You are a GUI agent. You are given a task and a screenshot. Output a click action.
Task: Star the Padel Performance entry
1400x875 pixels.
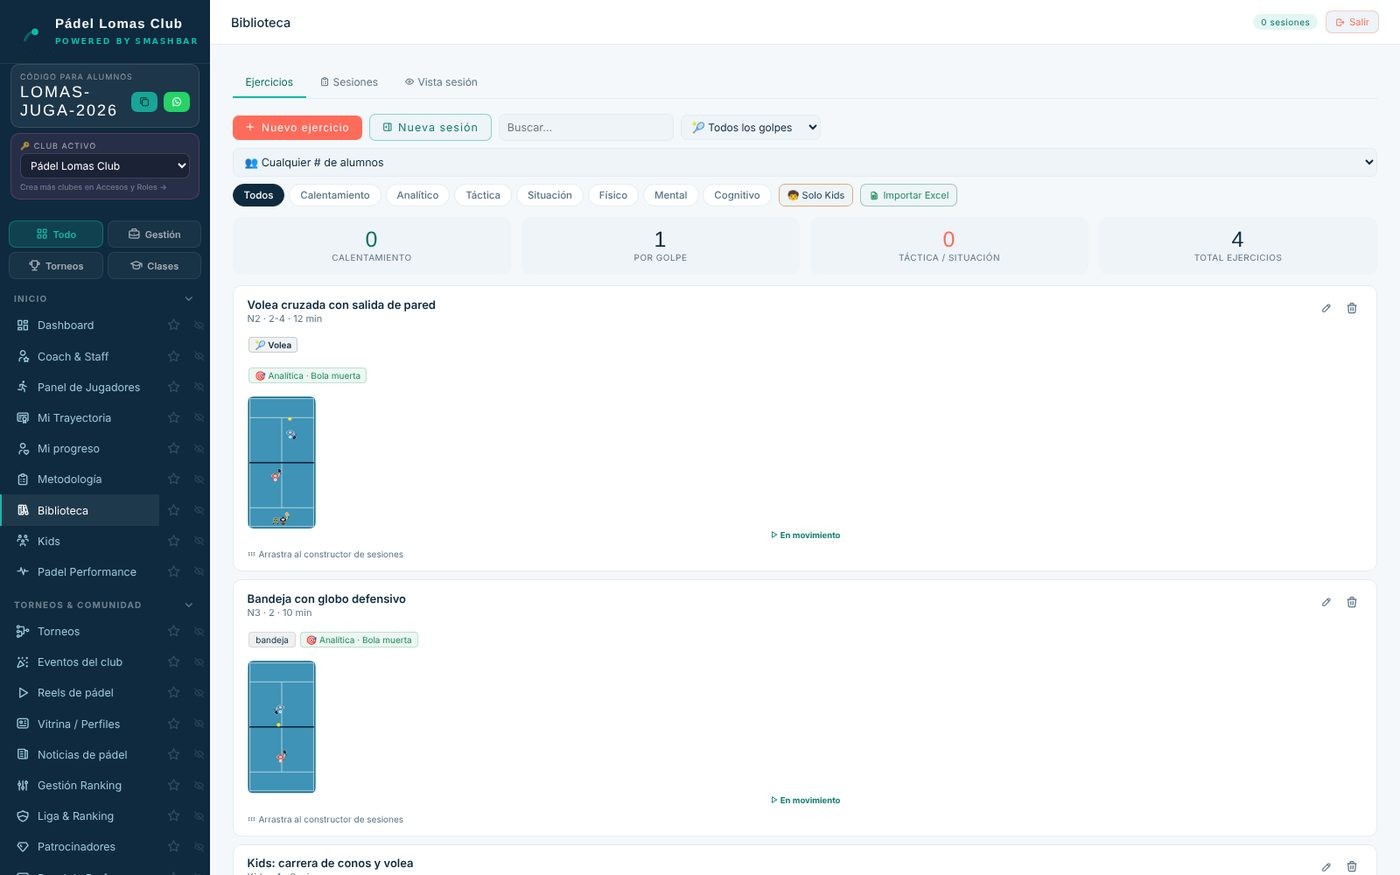173,572
